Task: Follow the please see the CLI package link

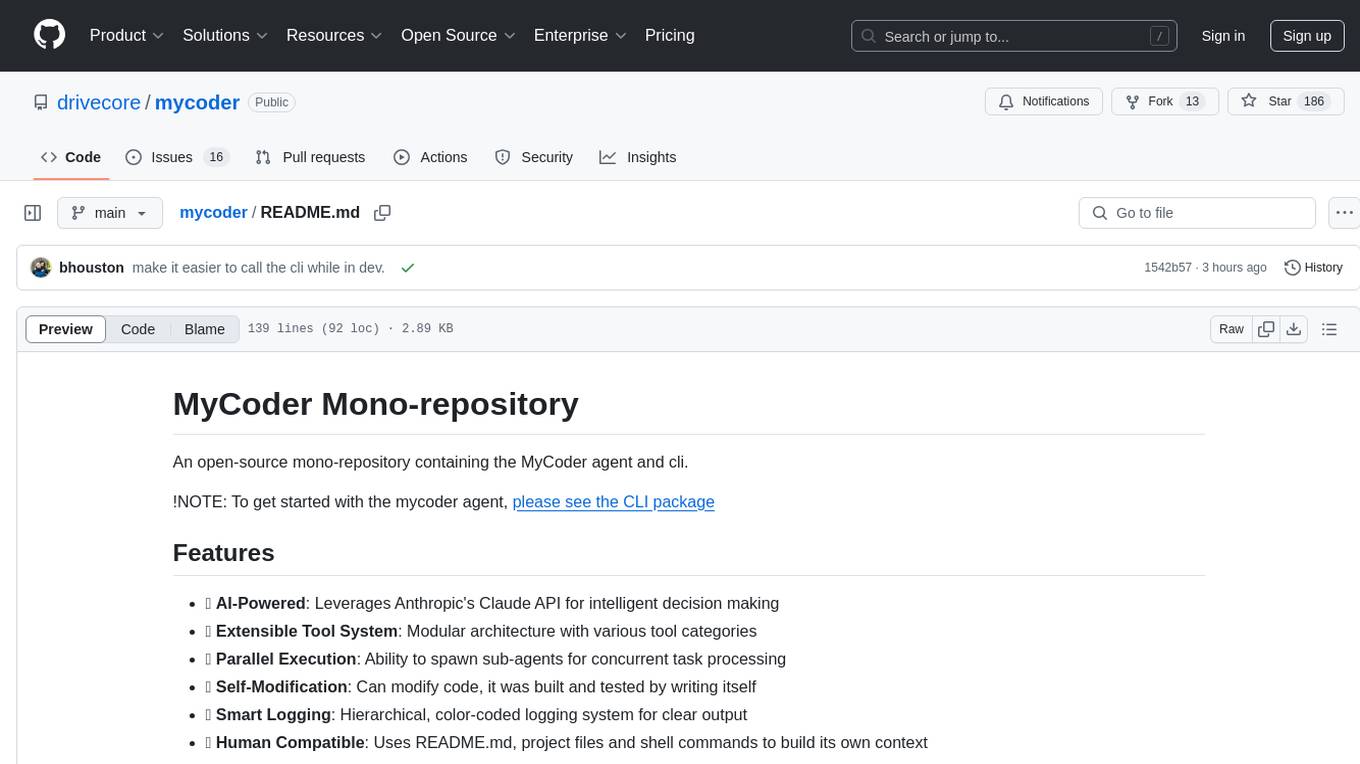Action: [613, 502]
